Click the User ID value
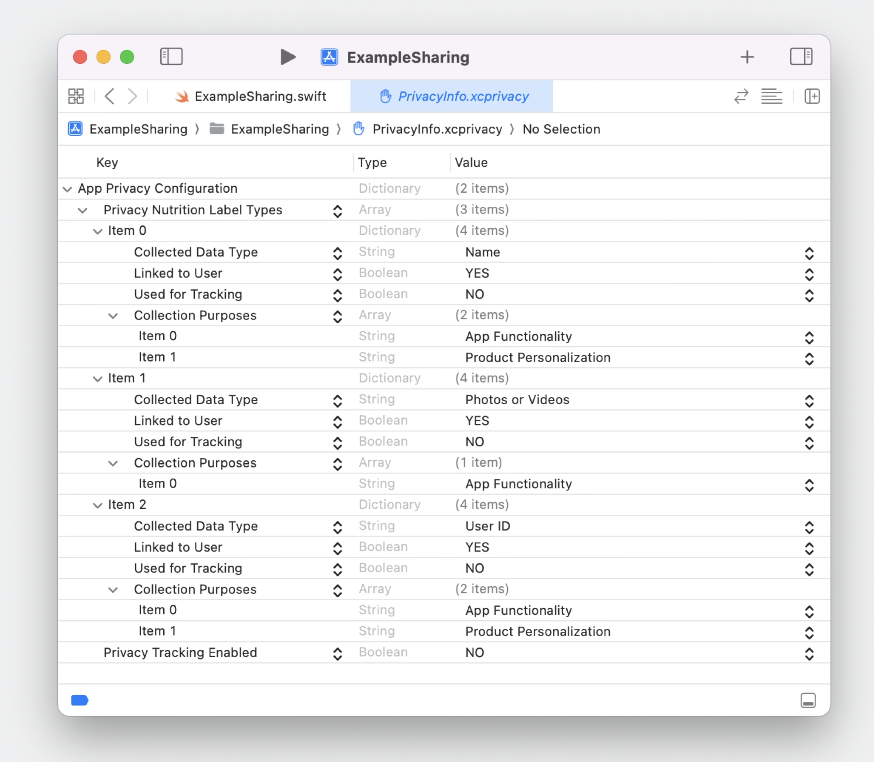874x762 pixels. (488, 526)
